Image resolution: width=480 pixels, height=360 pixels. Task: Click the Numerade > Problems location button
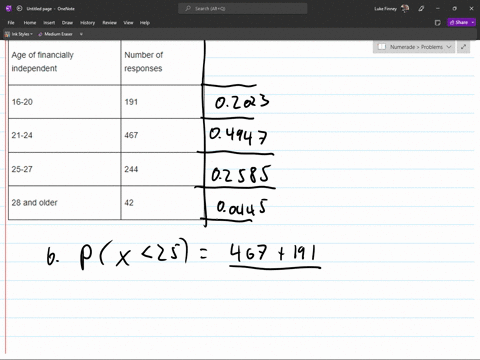414,47
